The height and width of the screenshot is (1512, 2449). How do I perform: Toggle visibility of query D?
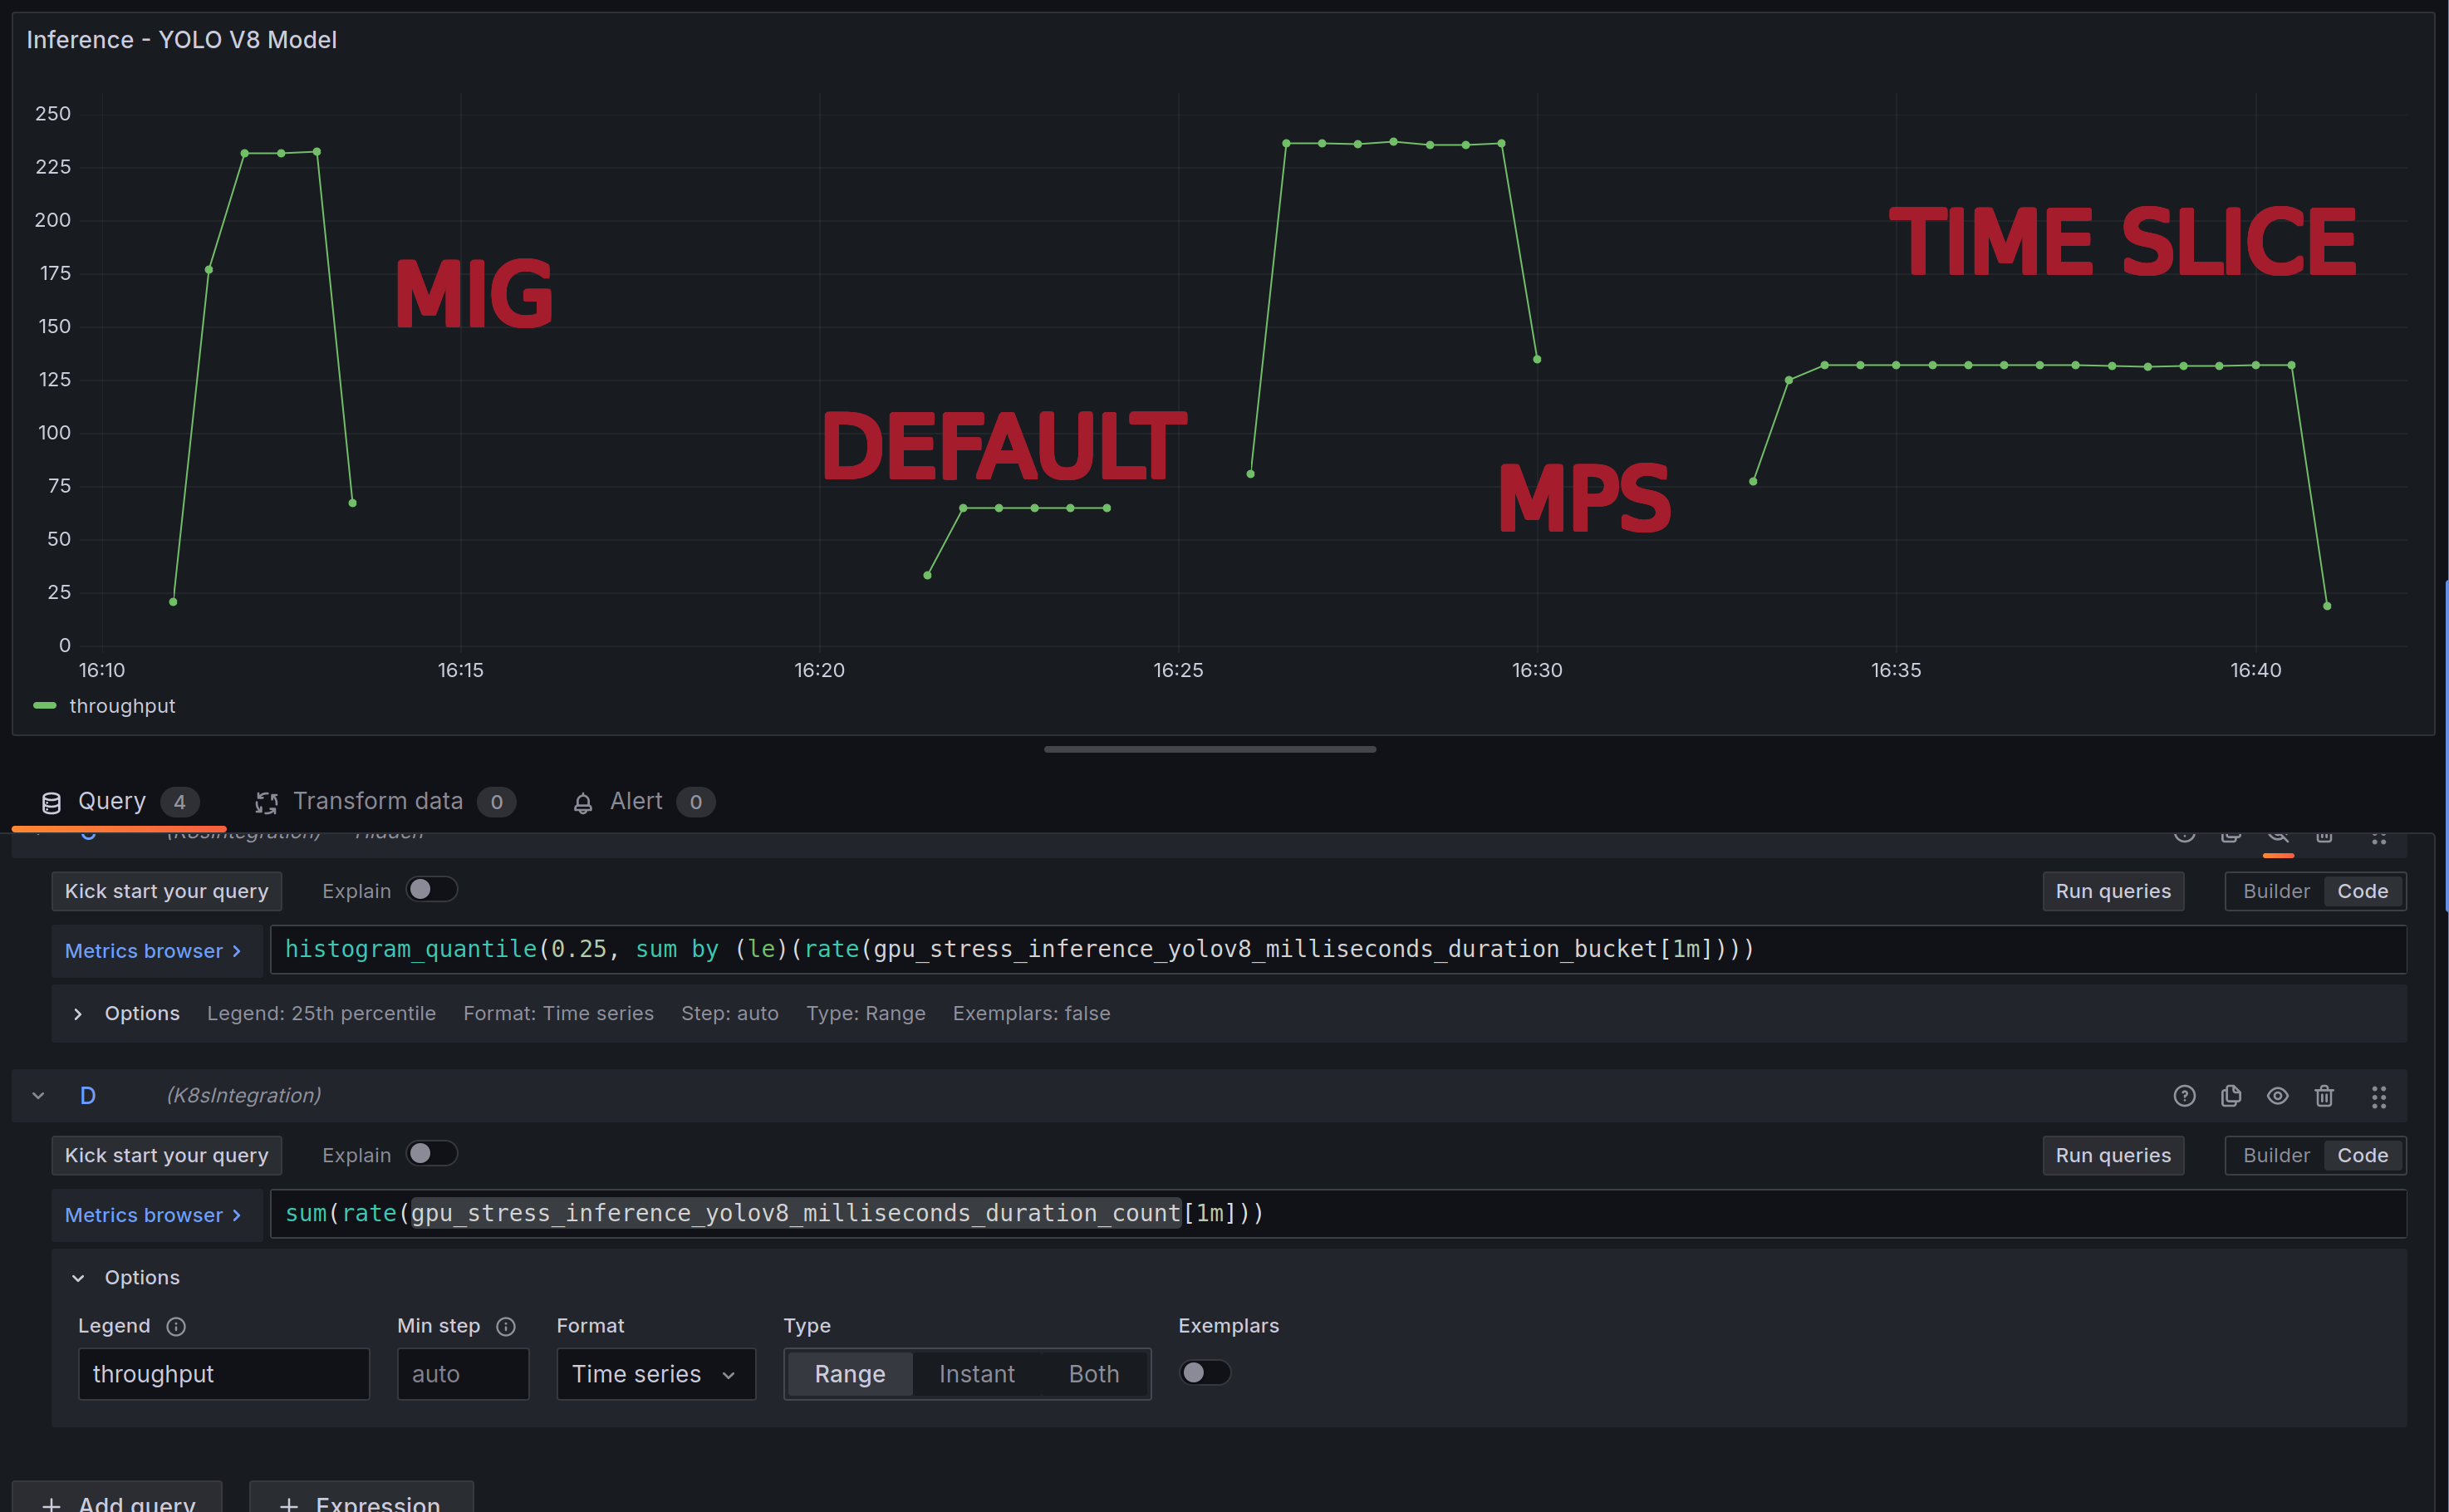pyautogui.click(x=2277, y=1096)
